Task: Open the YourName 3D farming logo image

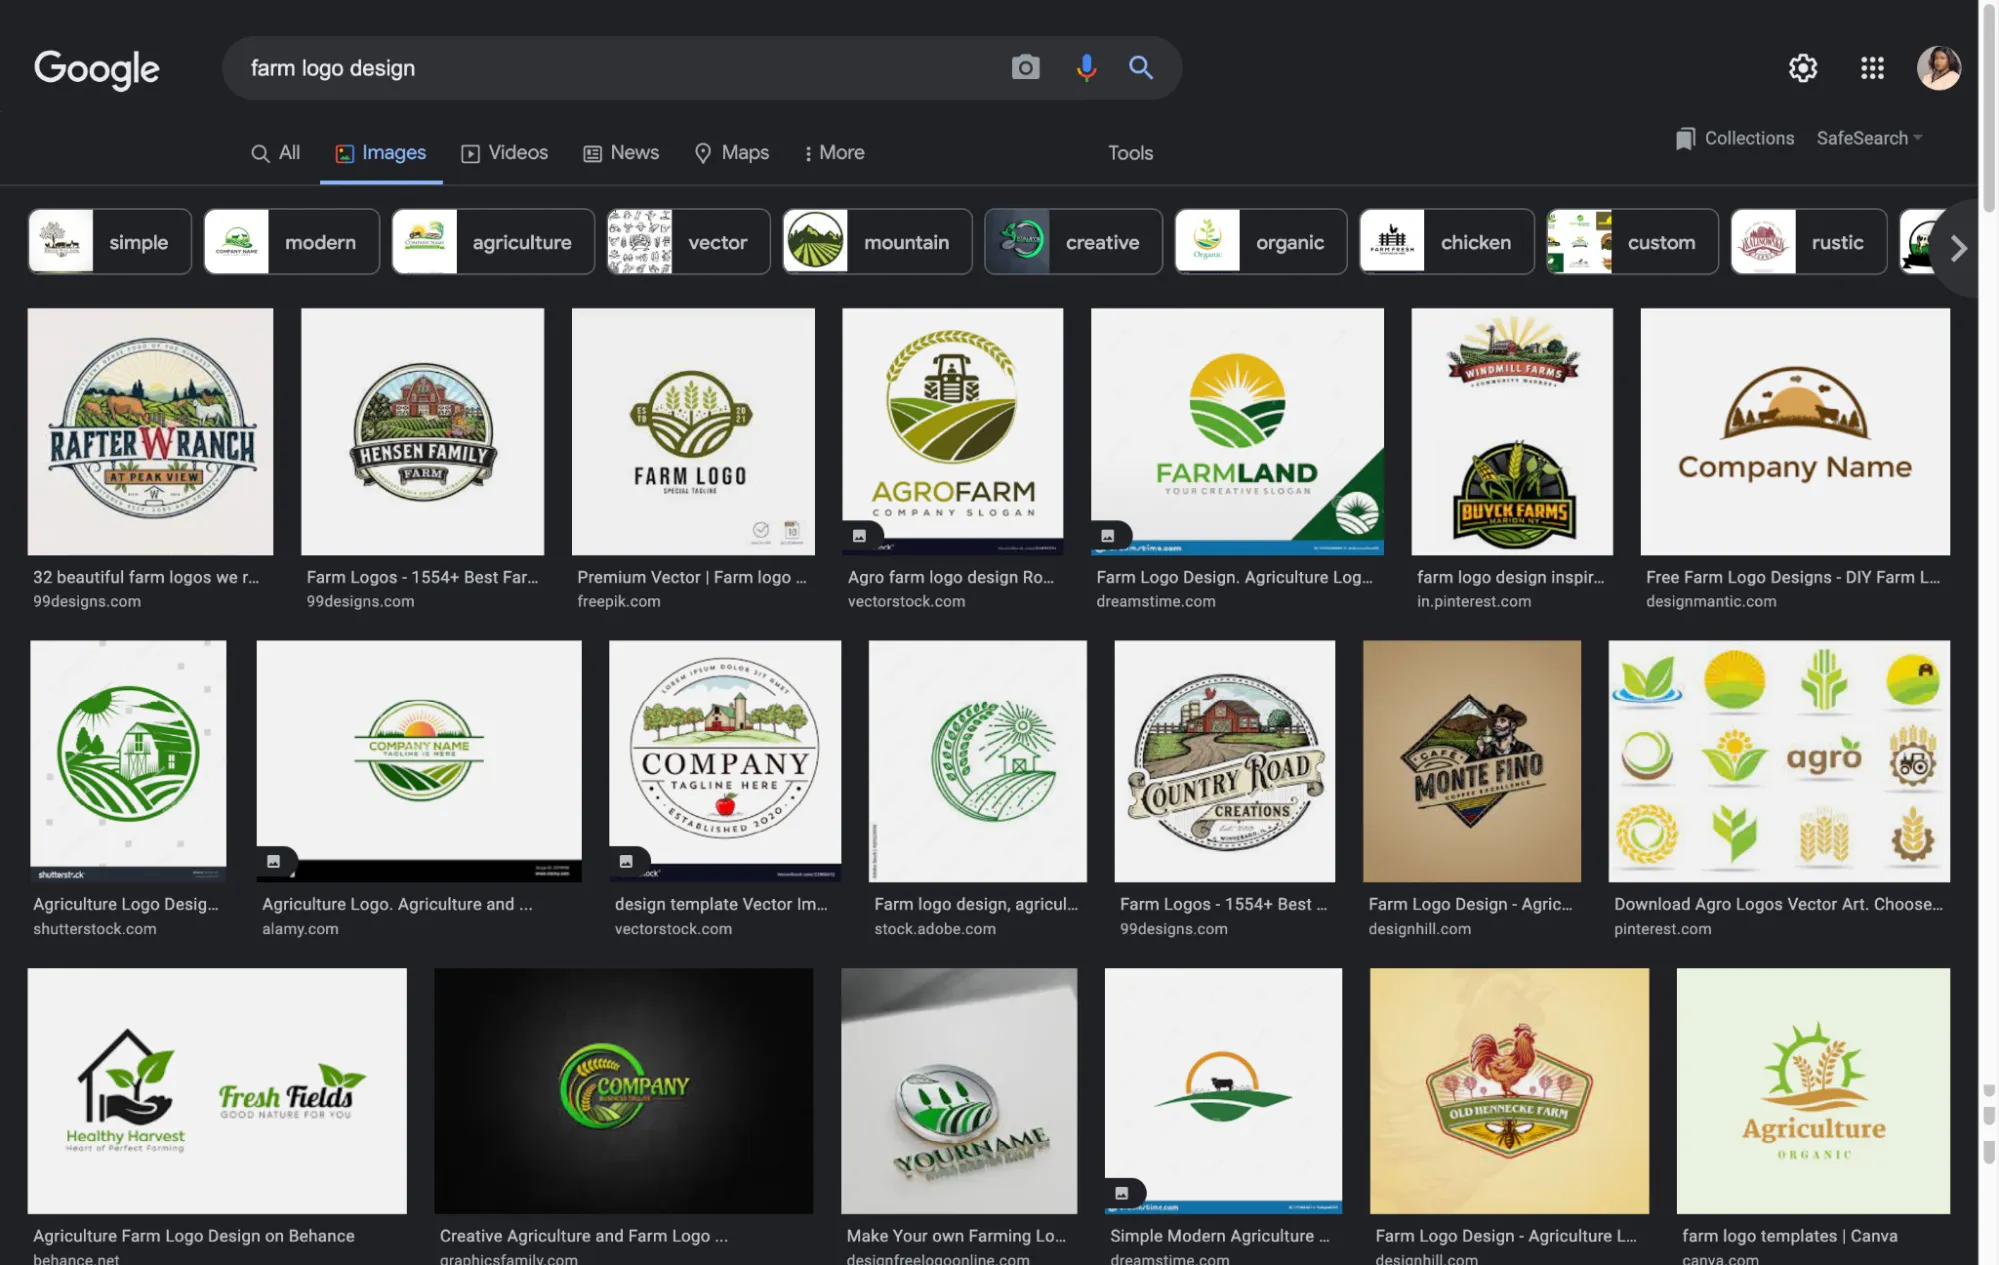Action: (959, 1091)
